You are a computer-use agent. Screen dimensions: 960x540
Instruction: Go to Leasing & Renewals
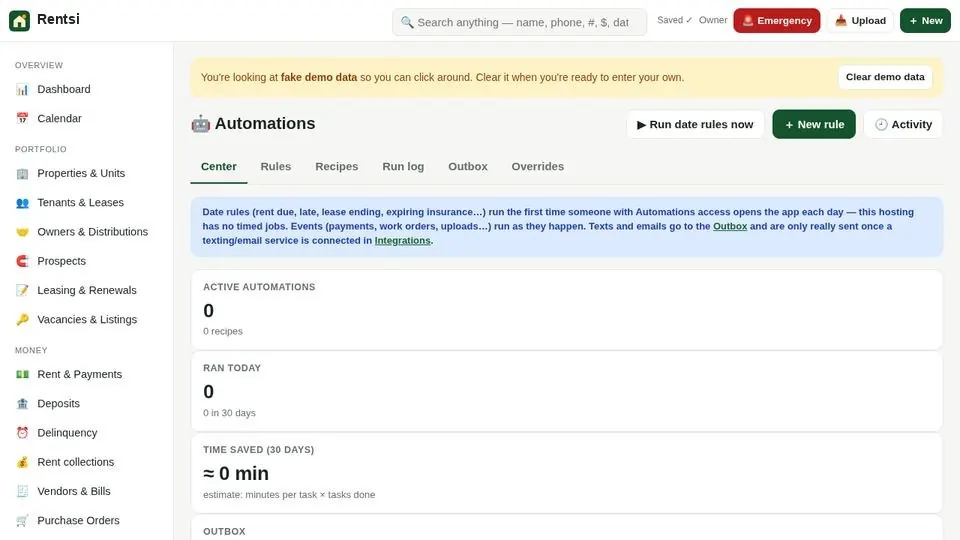coord(86,290)
